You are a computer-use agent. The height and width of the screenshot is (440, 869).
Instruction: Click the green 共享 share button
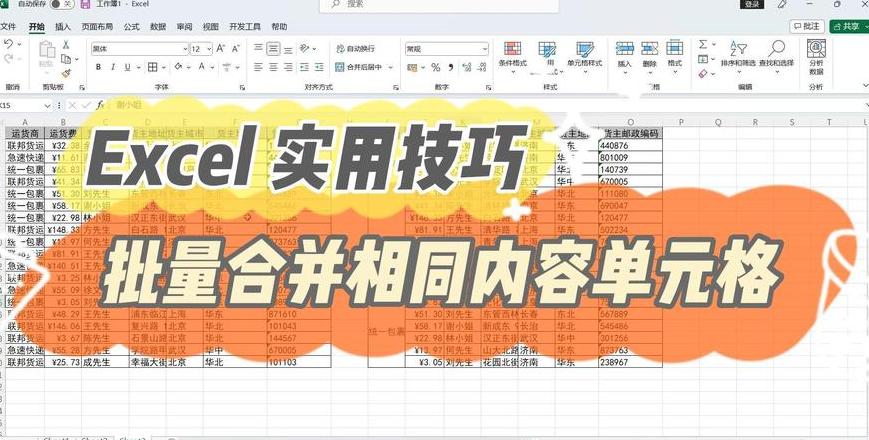(x=849, y=26)
